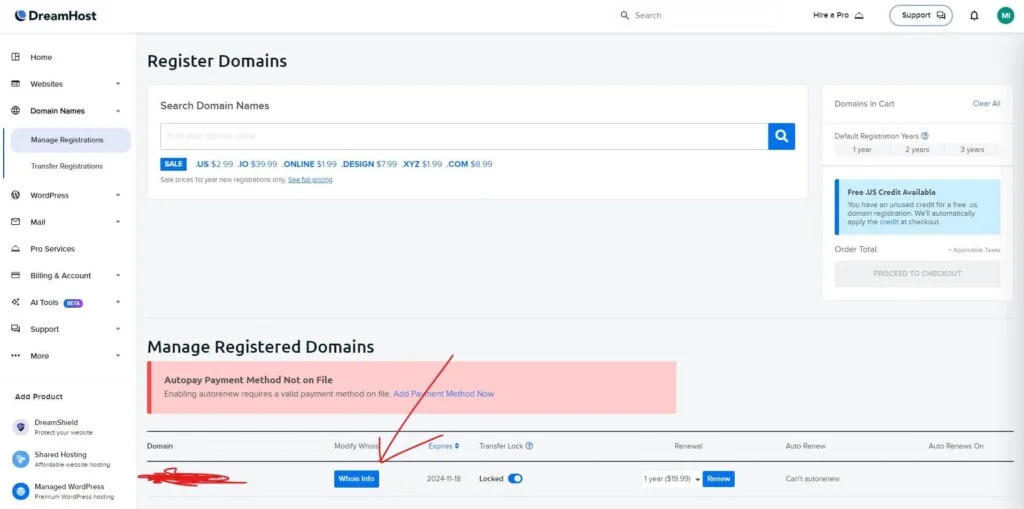Viewport: 1024px width, 509px height.
Task: Click Clear All in Domains in Cart
Action: tap(986, 104)
